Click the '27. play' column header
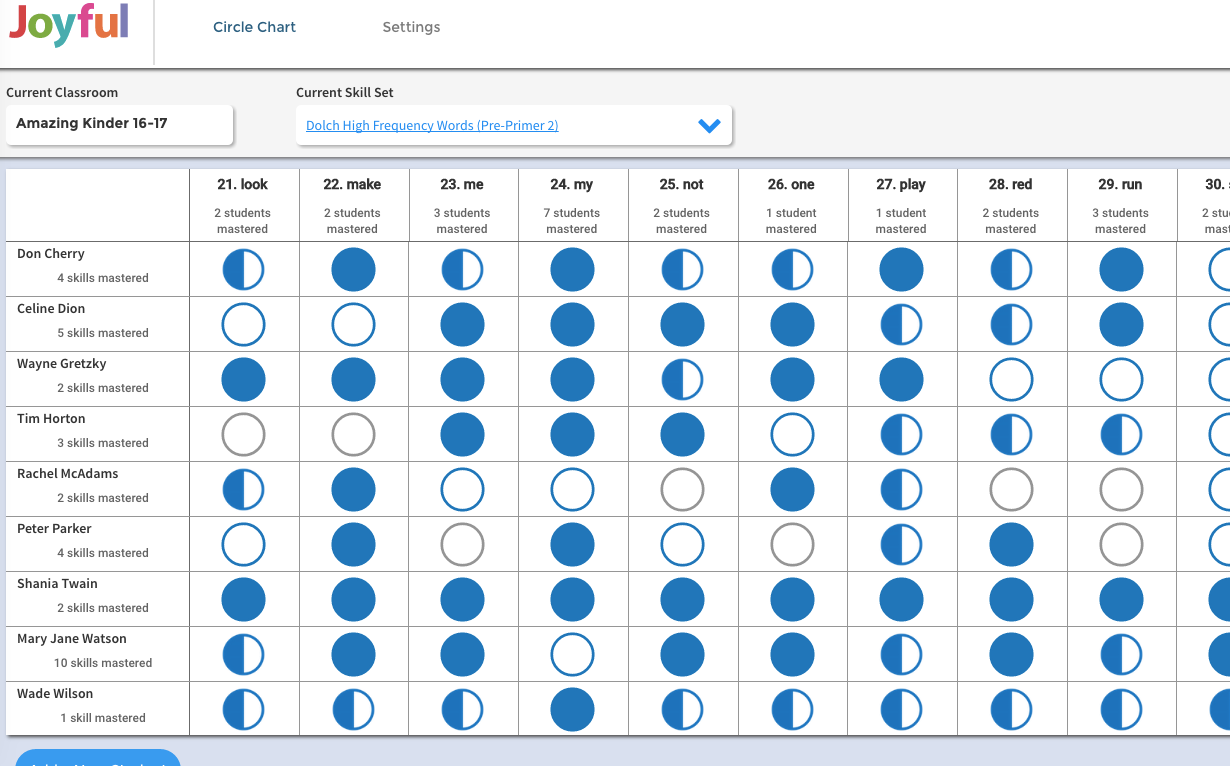The image size is (1230, 766). point(901,184)
